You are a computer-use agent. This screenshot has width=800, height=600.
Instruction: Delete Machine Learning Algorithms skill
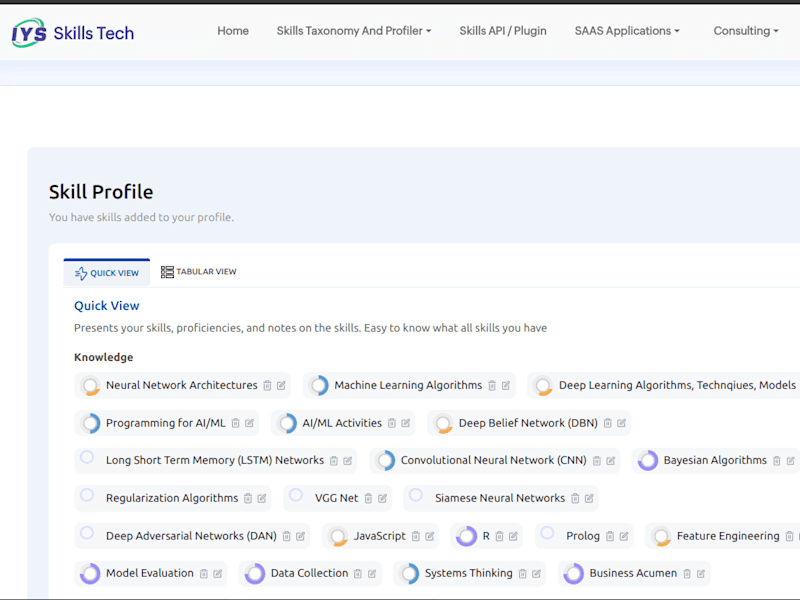tap(492, 386)
